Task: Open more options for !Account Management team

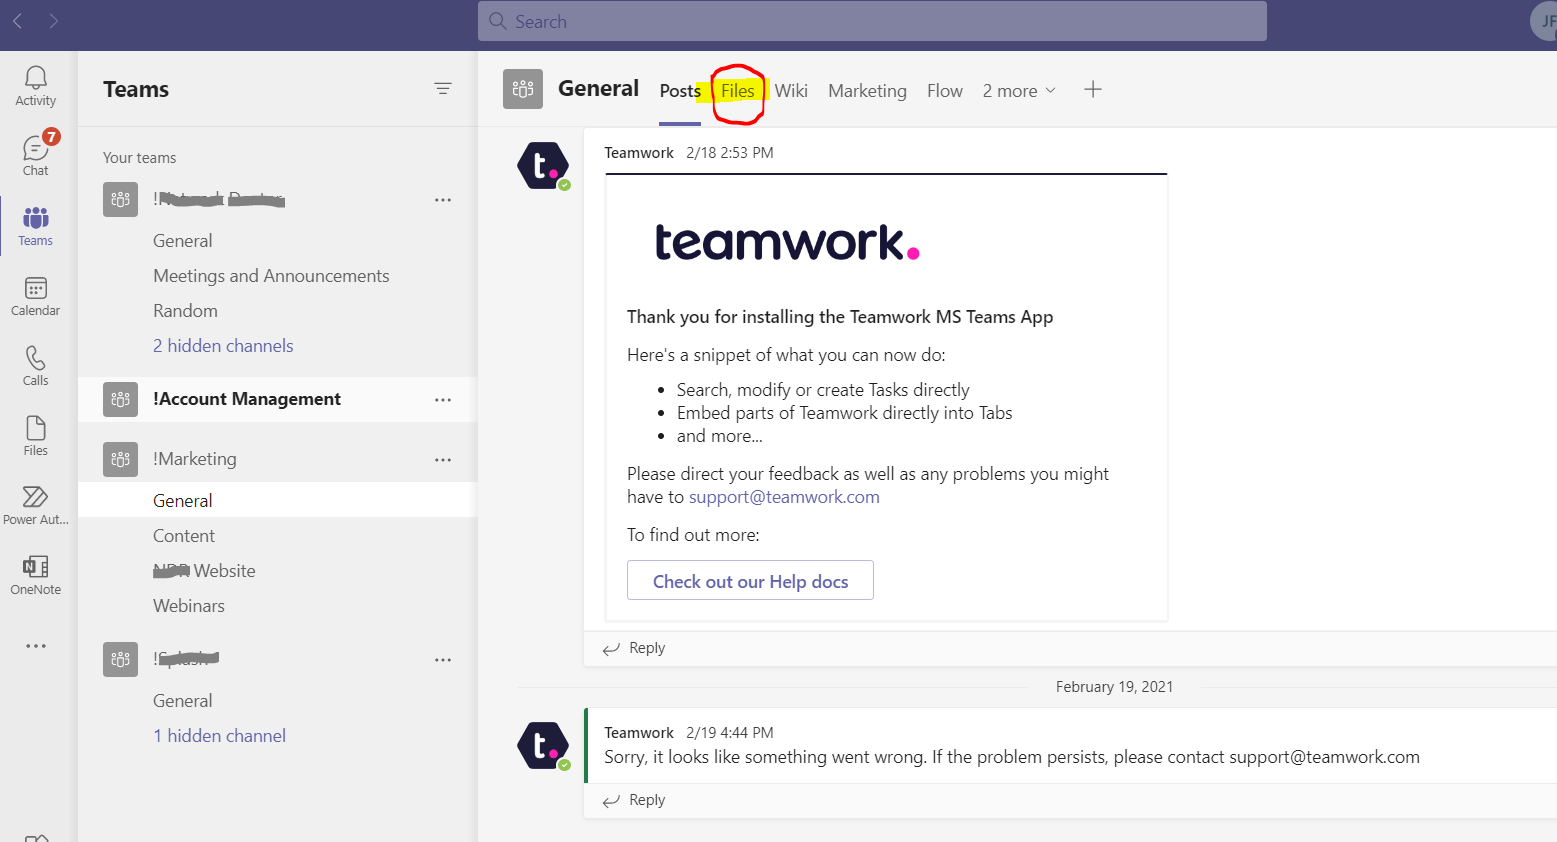Action: coord(443,400)
